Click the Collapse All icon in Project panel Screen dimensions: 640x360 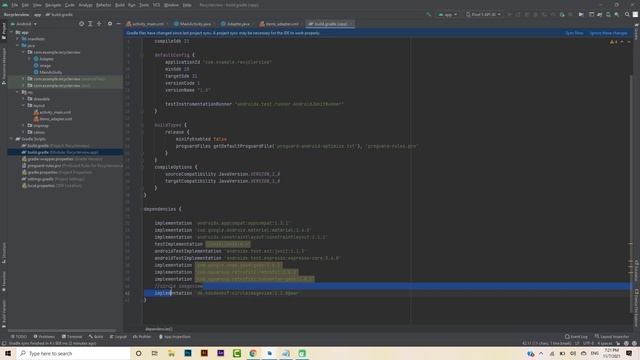[99, 24]
